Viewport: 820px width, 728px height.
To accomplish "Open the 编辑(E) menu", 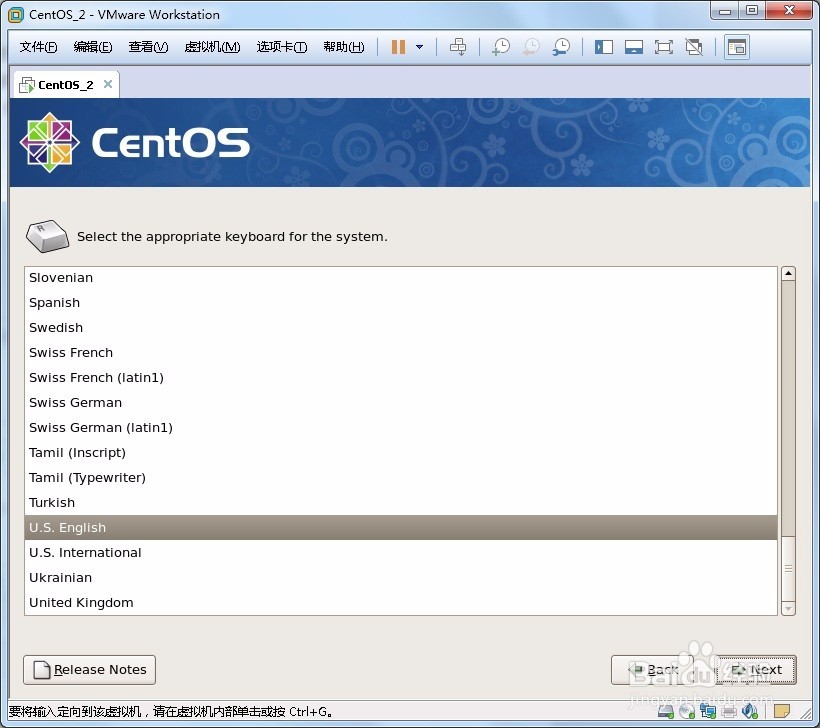I will [x=93, y=47].
